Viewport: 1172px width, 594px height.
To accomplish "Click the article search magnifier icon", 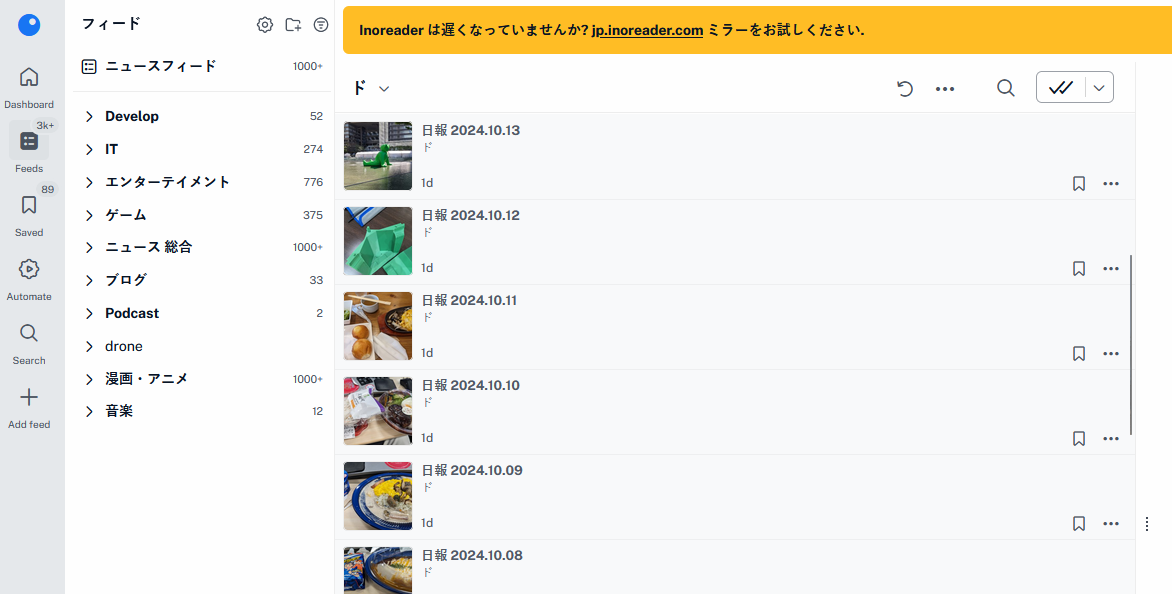I will pos(1005,88).
